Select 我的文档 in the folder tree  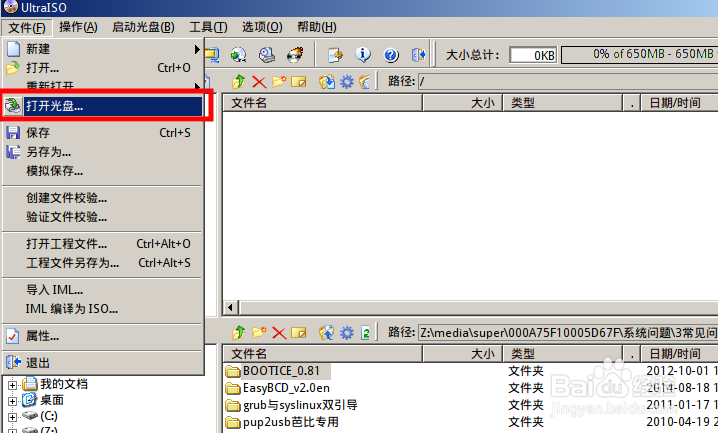[64, 384]
